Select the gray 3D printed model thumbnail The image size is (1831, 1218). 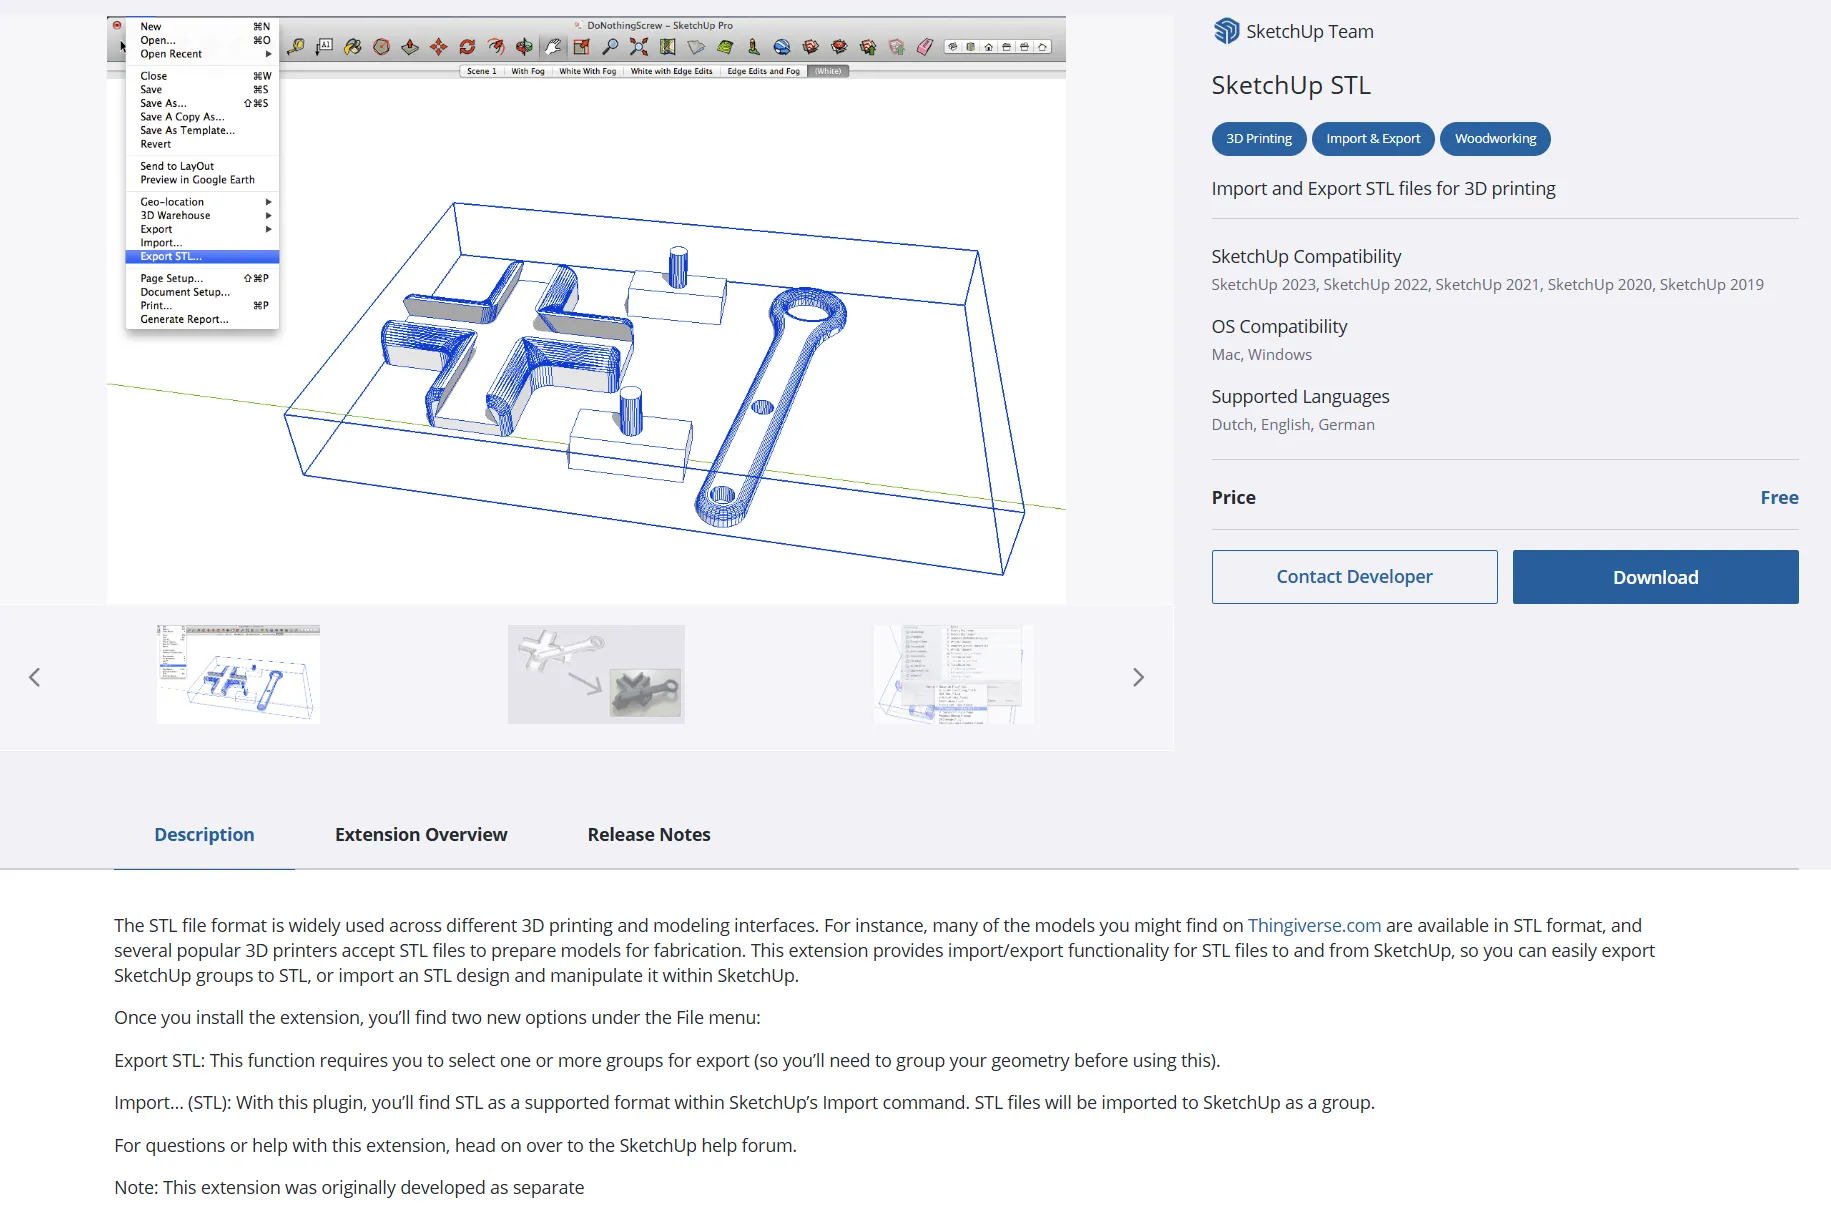[x=596, y=674]
